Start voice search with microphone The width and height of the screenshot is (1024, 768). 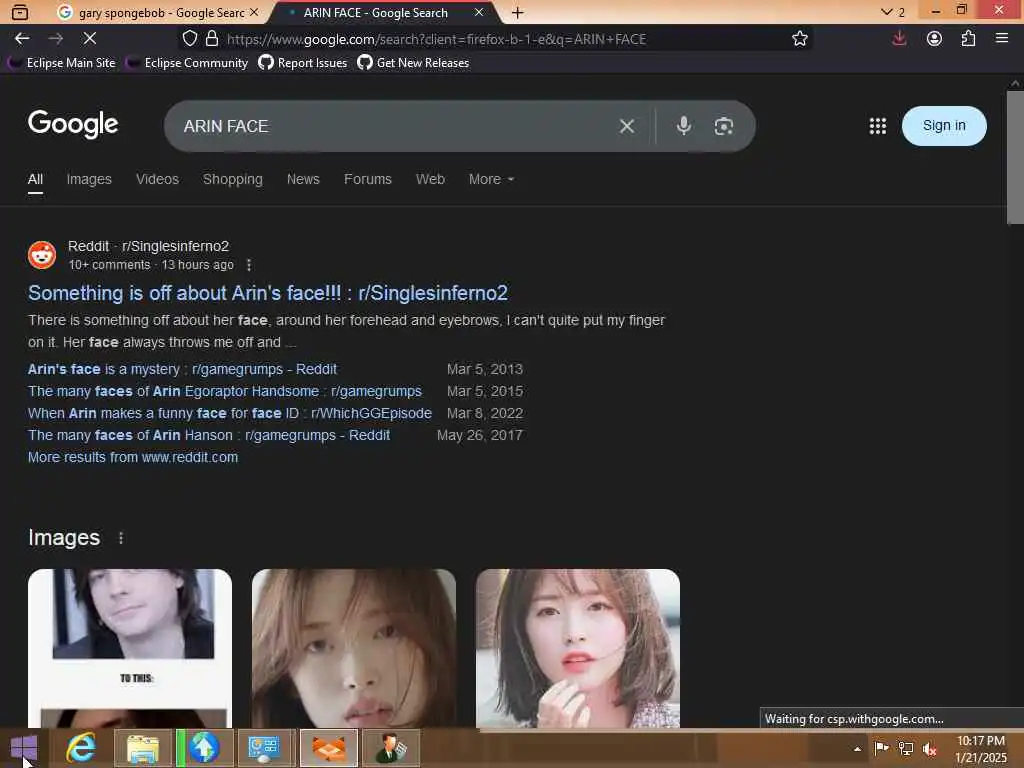[683, 125]
